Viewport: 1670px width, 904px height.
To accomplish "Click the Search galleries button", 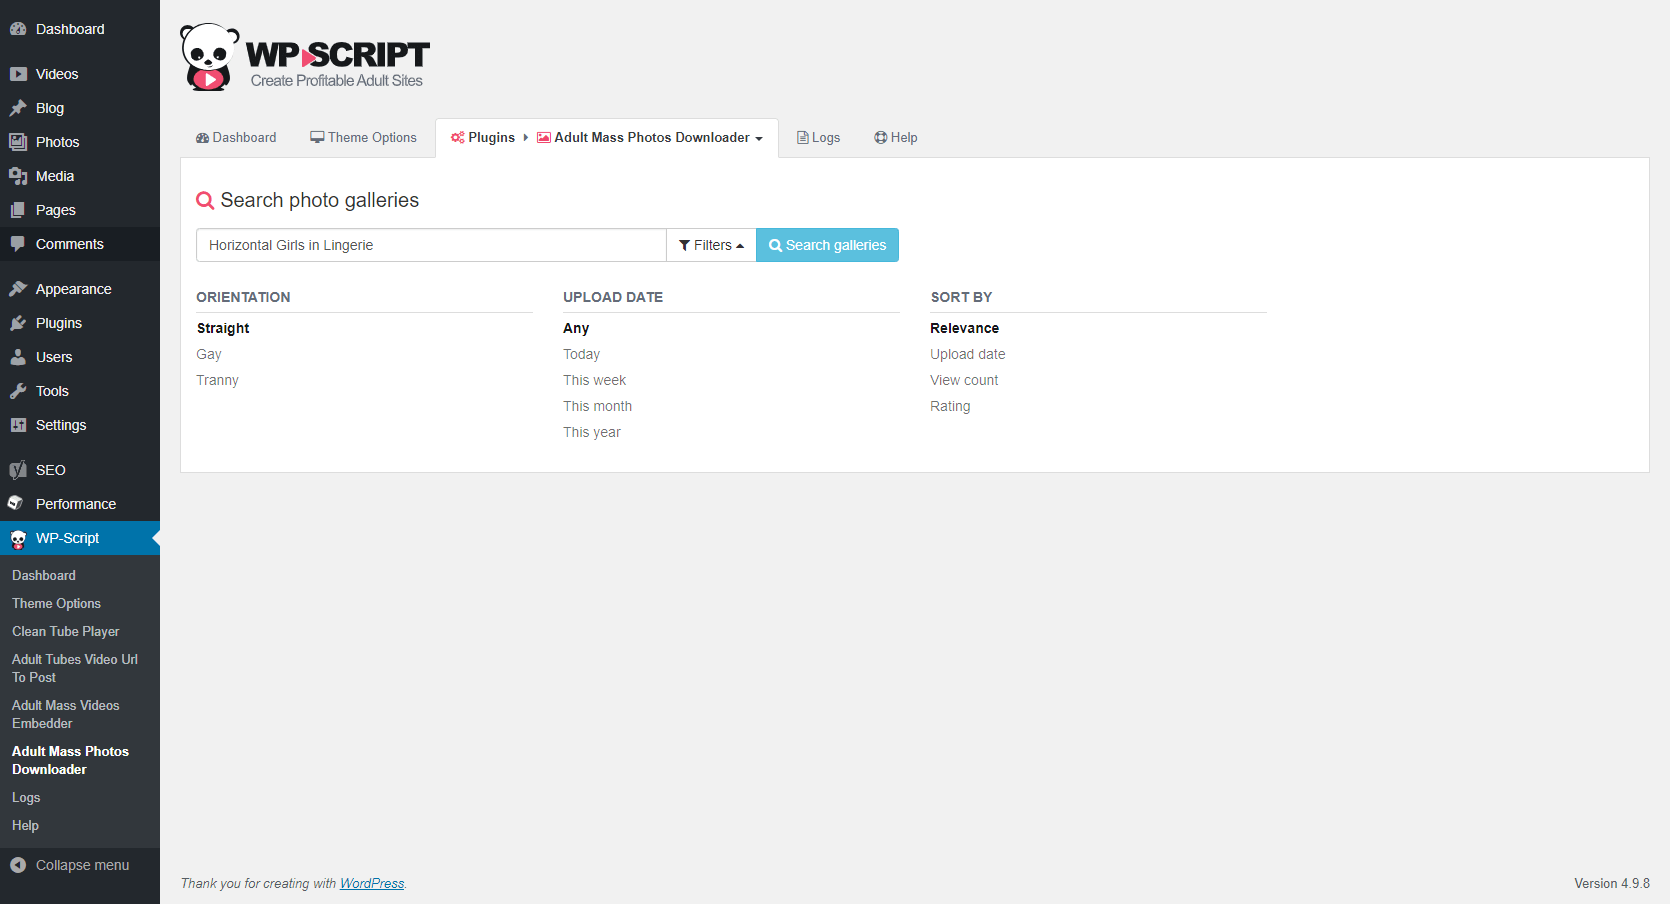I will (x=827, y=245).
